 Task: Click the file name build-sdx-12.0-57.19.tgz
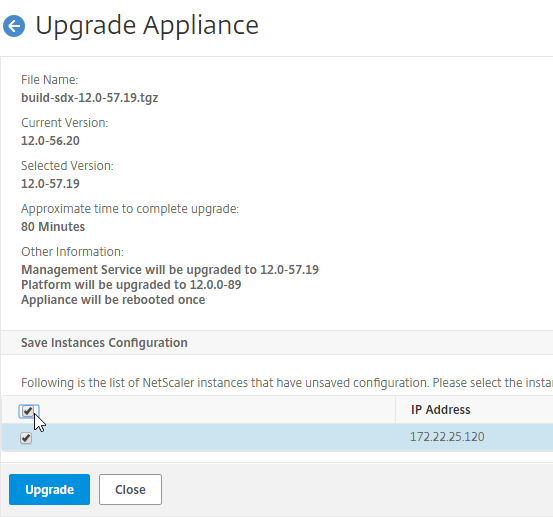coord(90,98)
